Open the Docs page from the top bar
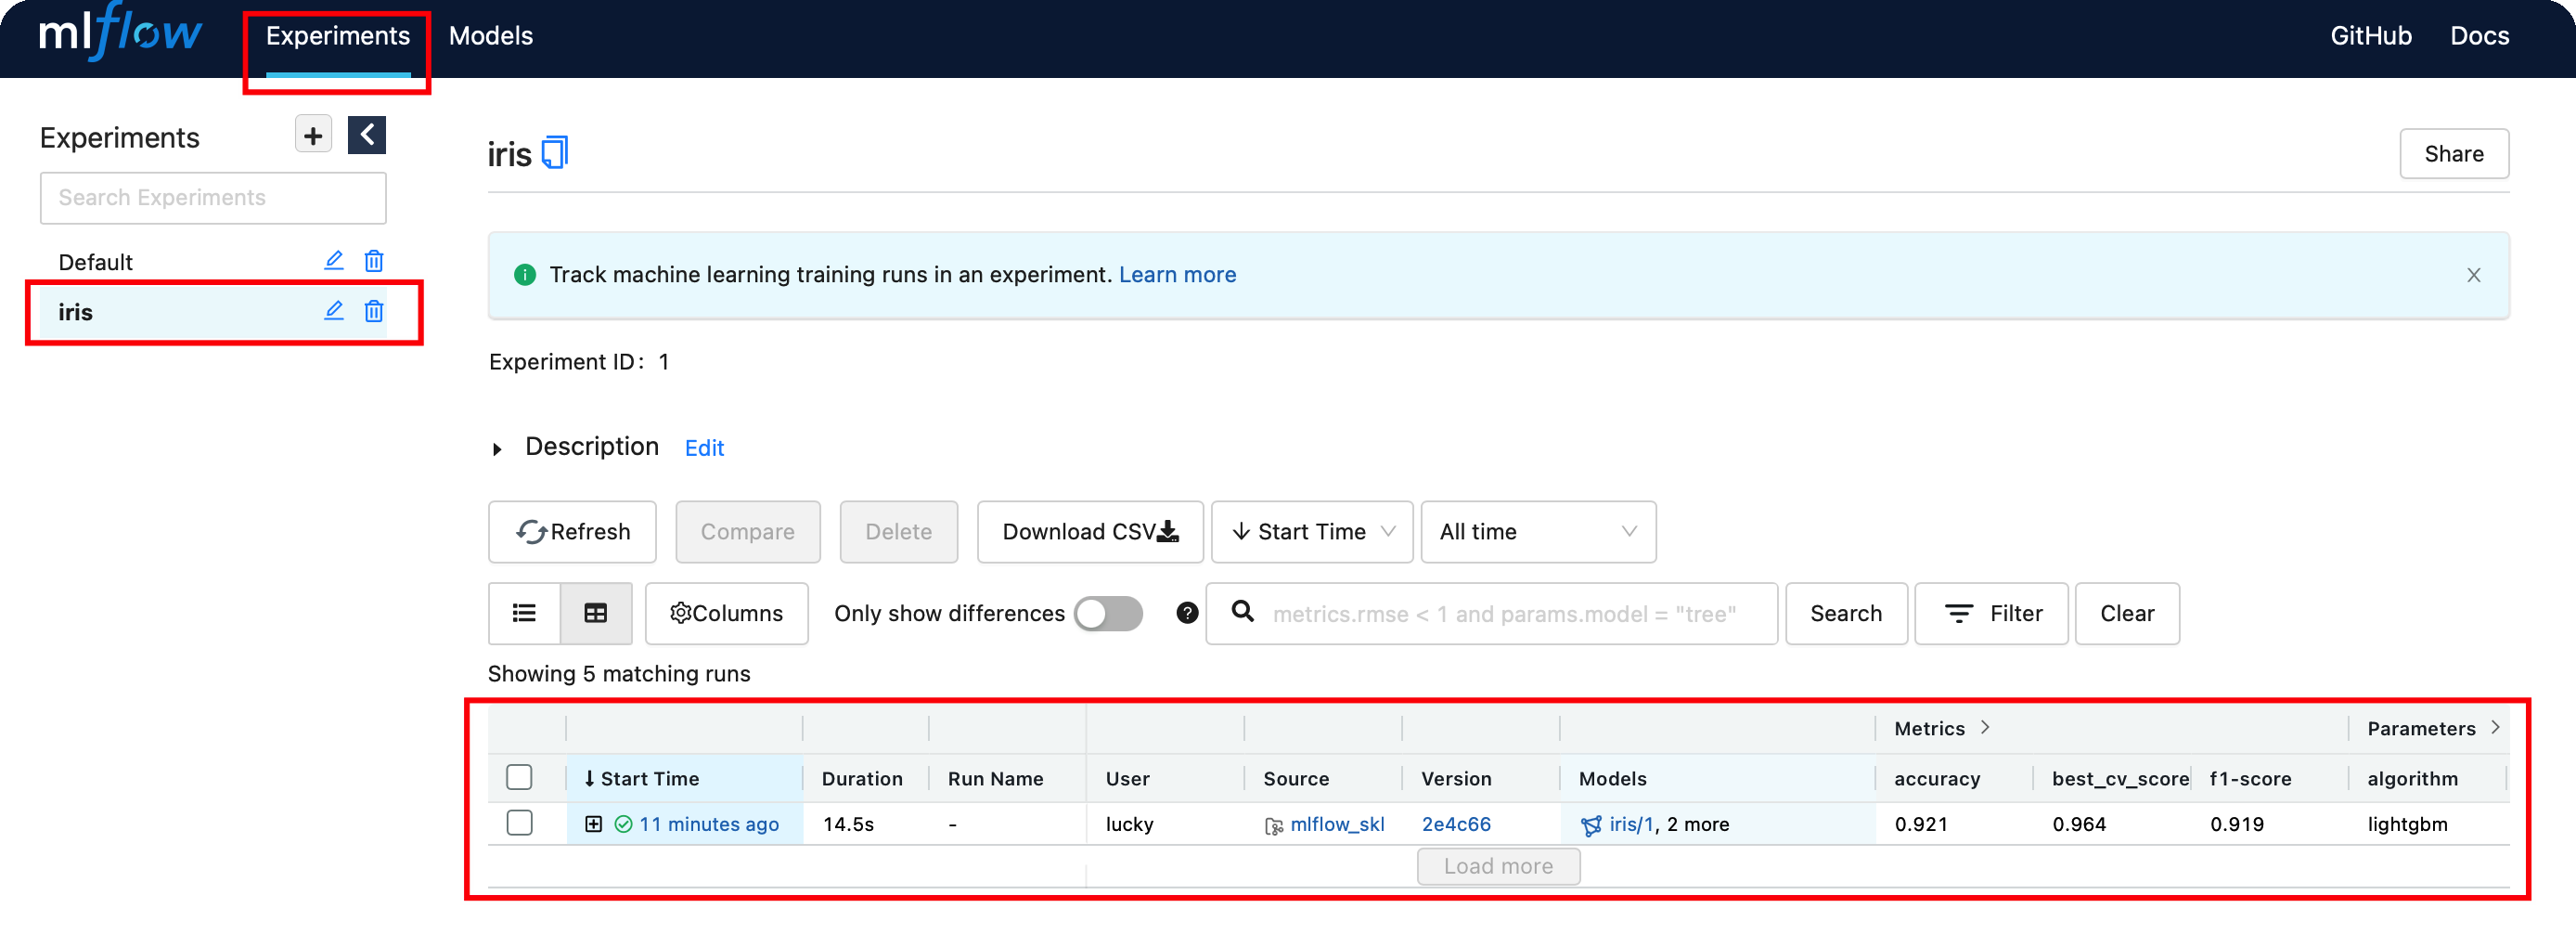2576x934 pixels. (2480, 36)
